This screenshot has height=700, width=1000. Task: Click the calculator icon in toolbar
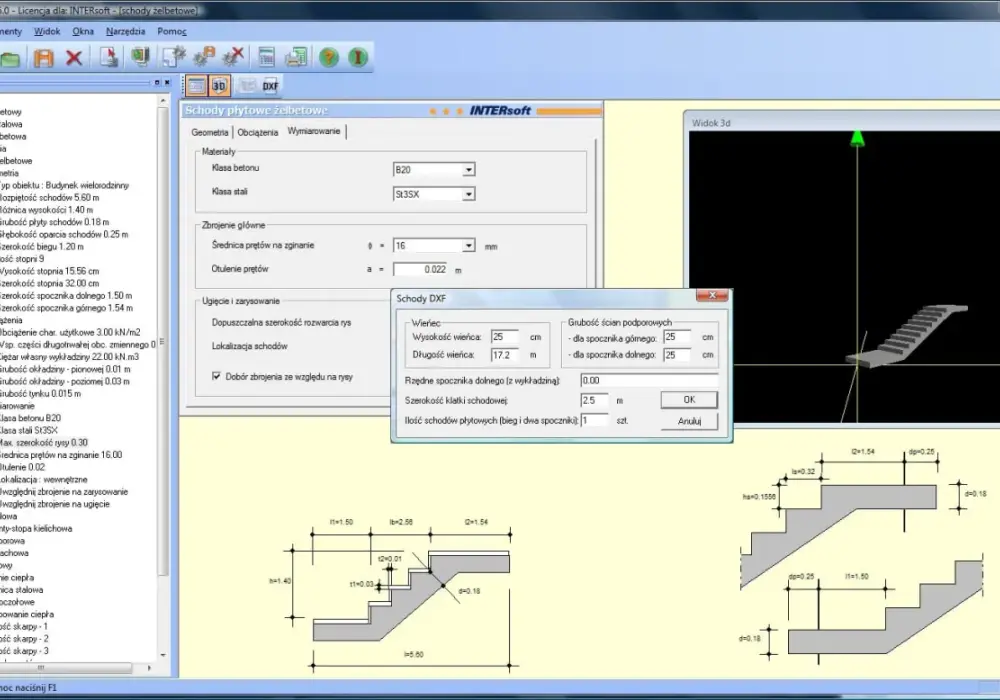click(267, 57)
